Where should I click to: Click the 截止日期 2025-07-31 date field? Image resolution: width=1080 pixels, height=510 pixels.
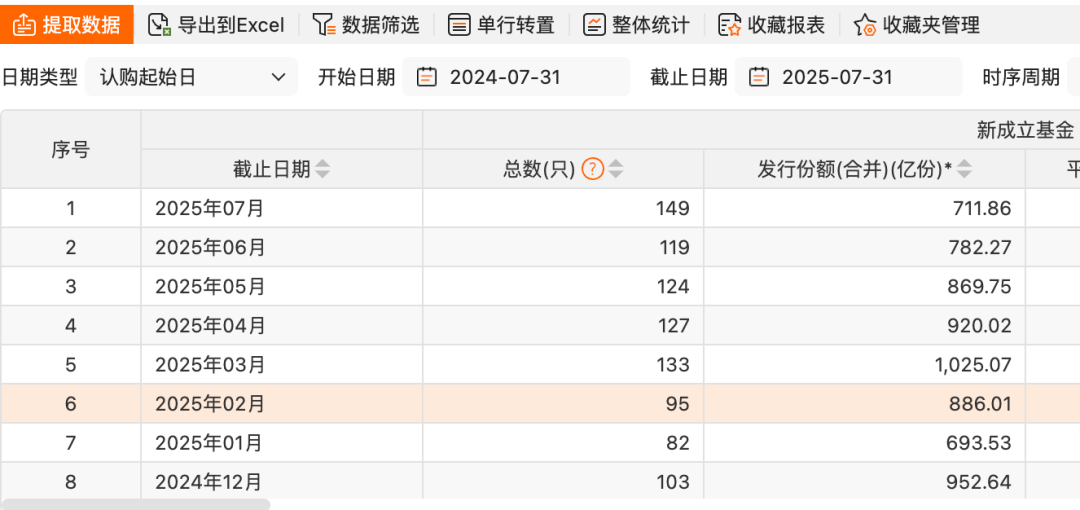click(849, 76)
